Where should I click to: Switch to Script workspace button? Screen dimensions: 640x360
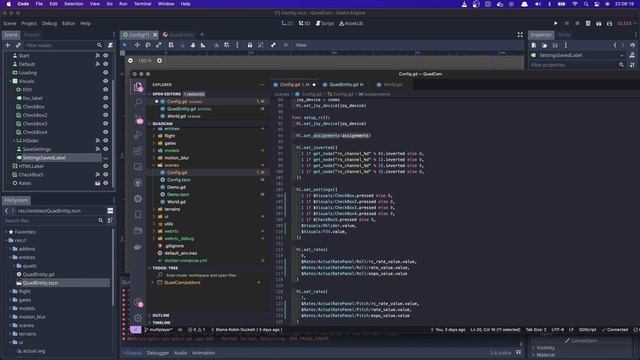point(325,24)
